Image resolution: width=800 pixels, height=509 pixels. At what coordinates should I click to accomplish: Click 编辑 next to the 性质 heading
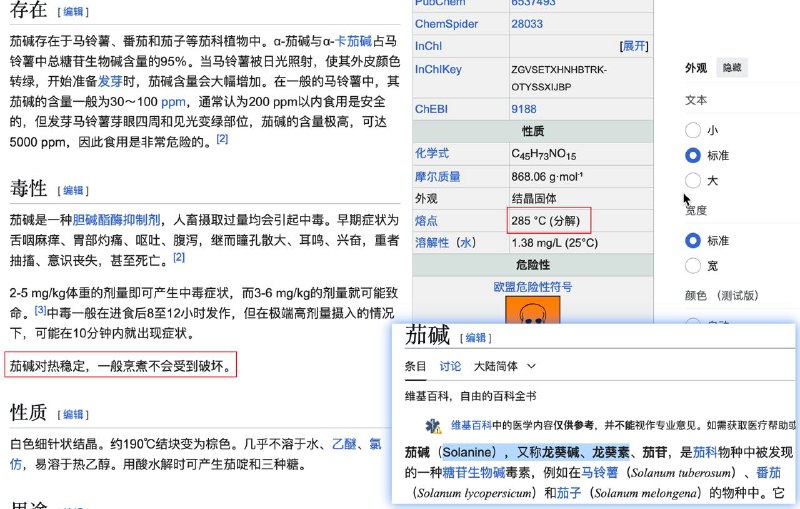pos(73,414)
